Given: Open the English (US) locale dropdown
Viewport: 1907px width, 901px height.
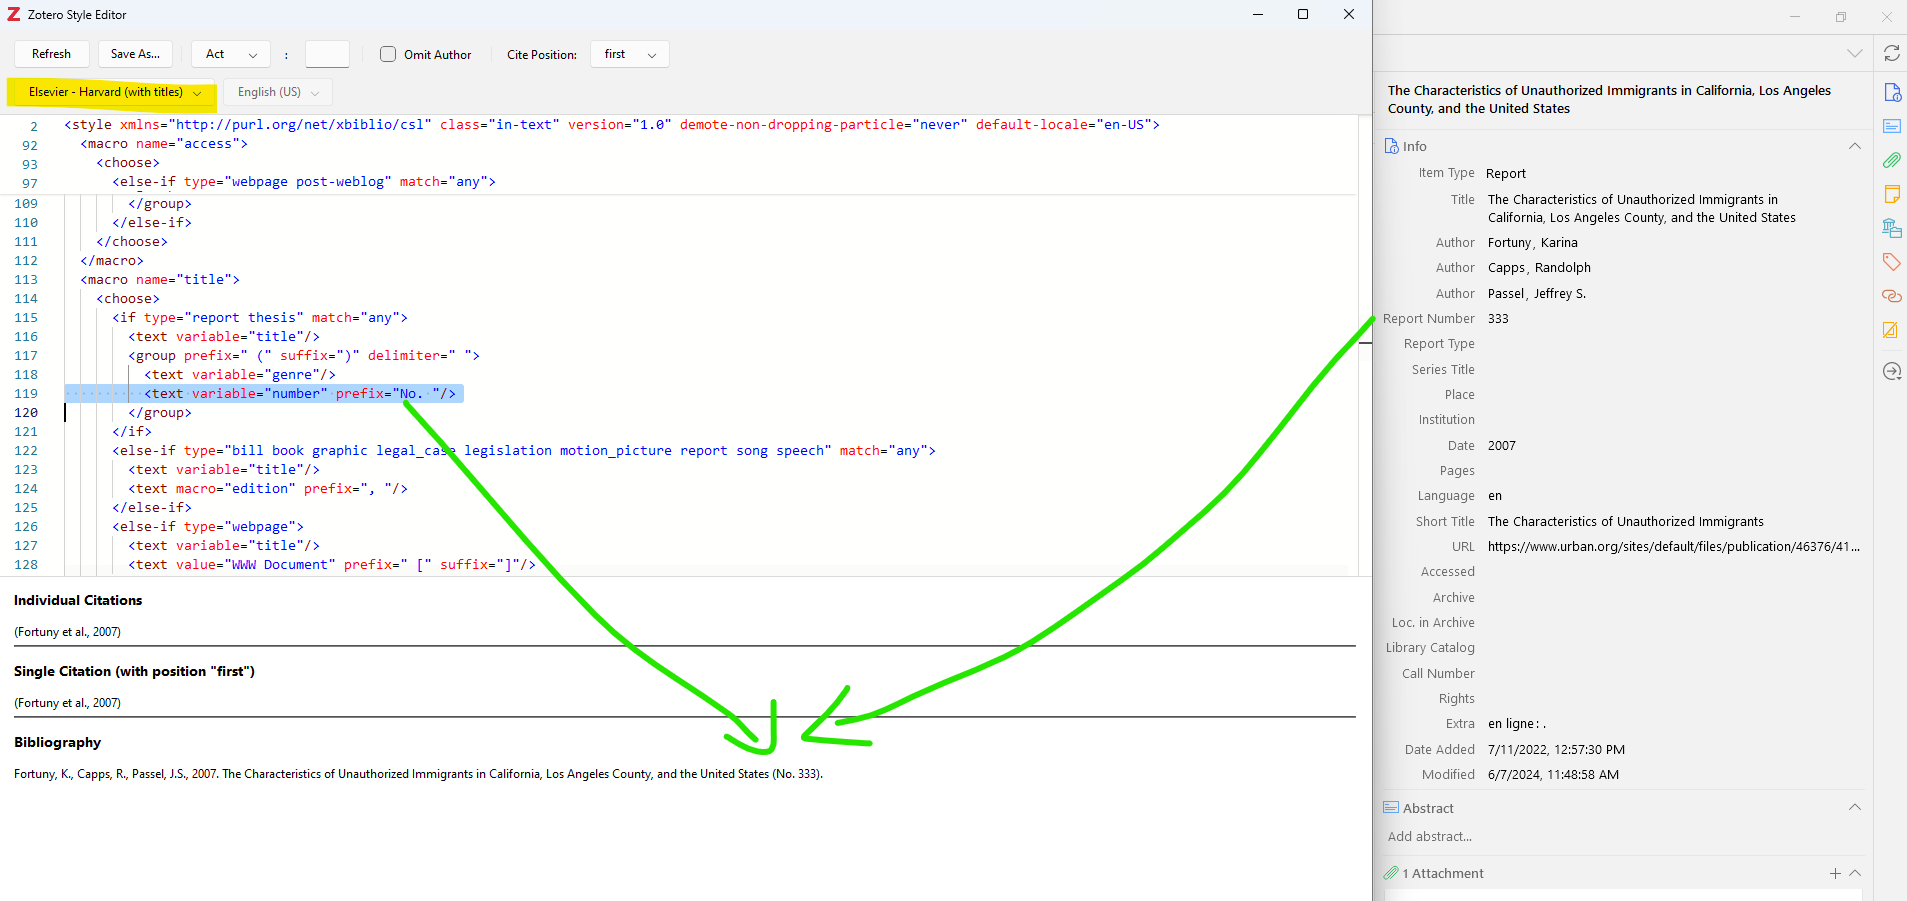Looking at the screenshot, I should (x=278, y=92).
